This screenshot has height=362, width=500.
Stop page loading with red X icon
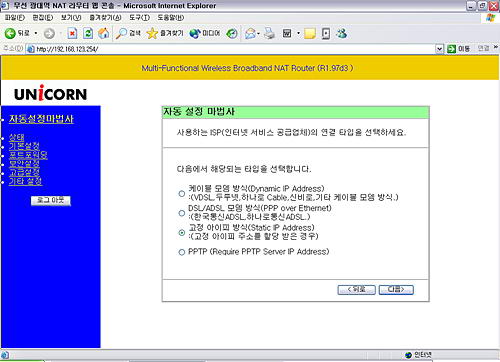pos(72,33)
